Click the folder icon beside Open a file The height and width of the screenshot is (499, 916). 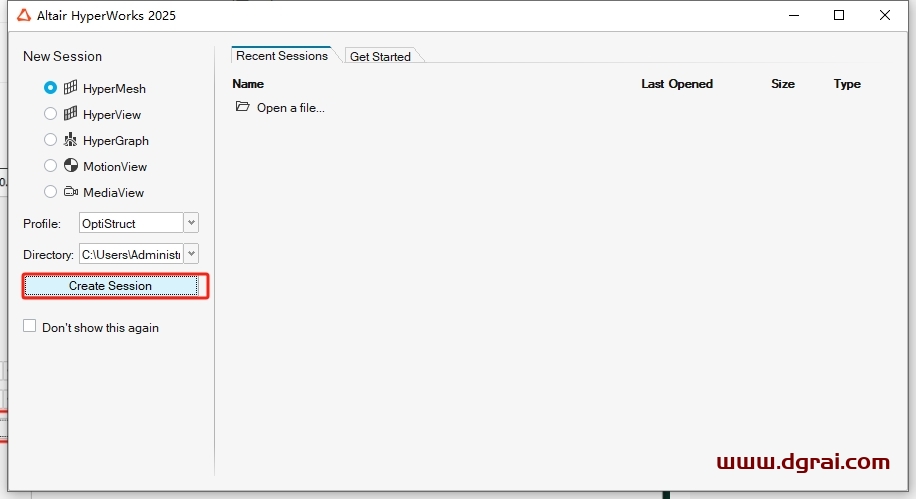(242, 106)
